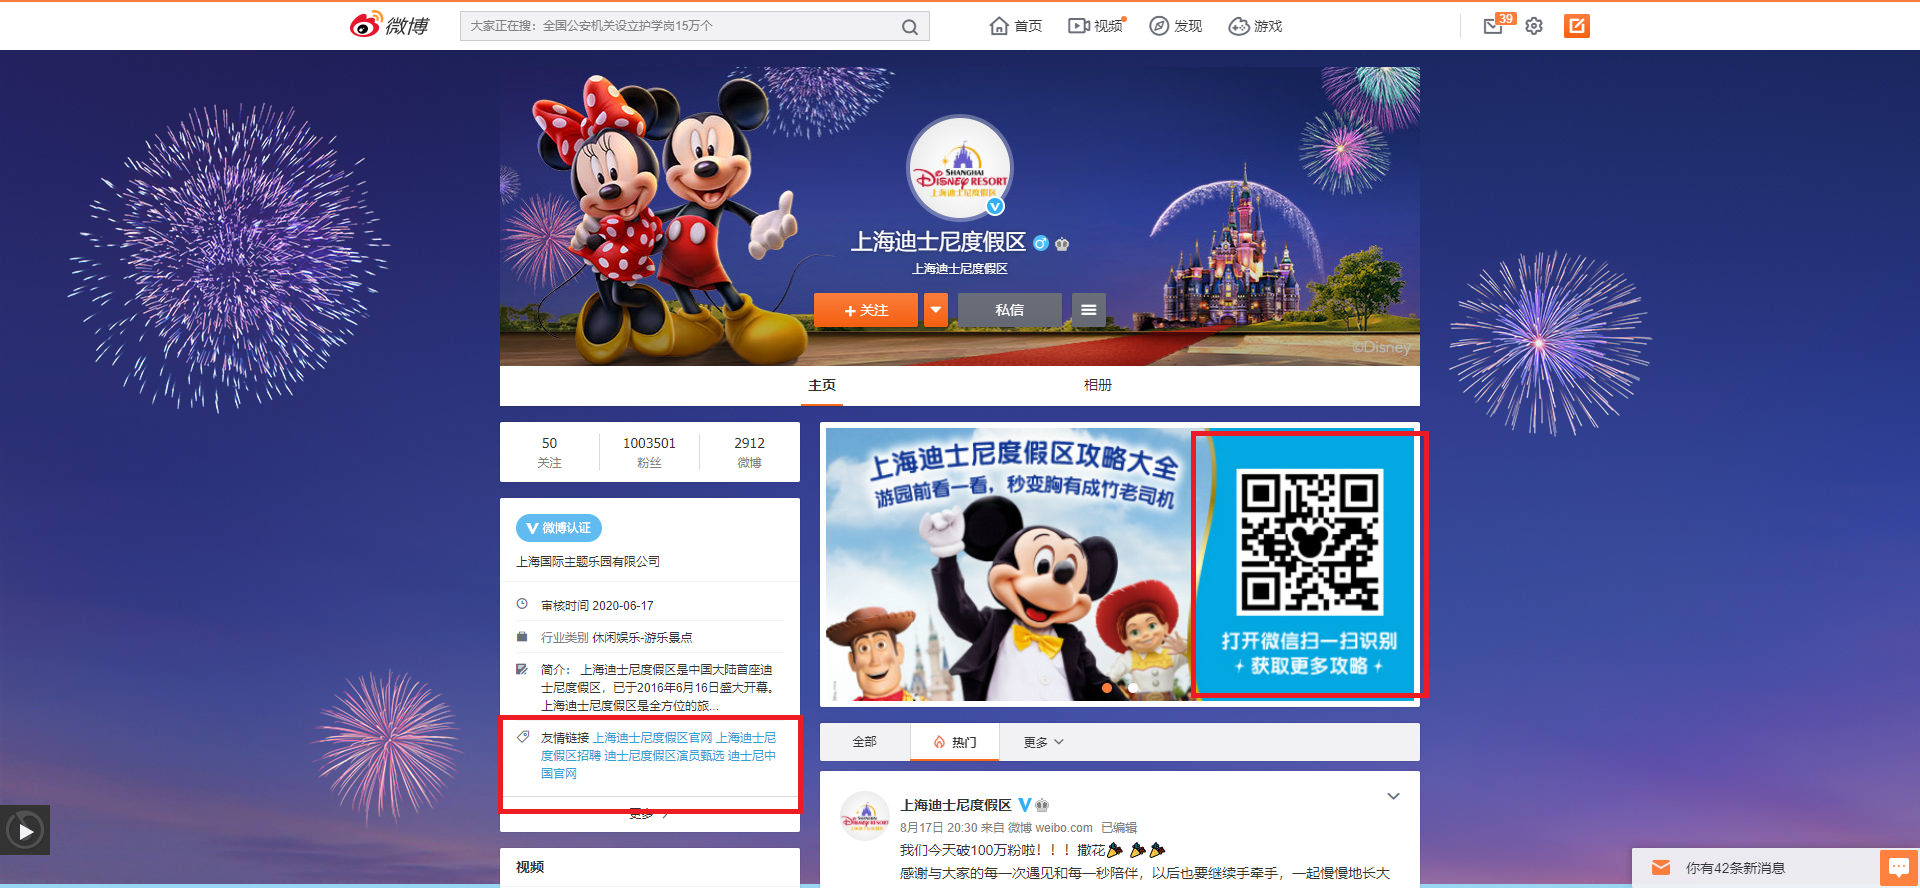This screenshot has width=1920, height=888.
Task: Open the 视频 video section
Action: coord(1097,26)
